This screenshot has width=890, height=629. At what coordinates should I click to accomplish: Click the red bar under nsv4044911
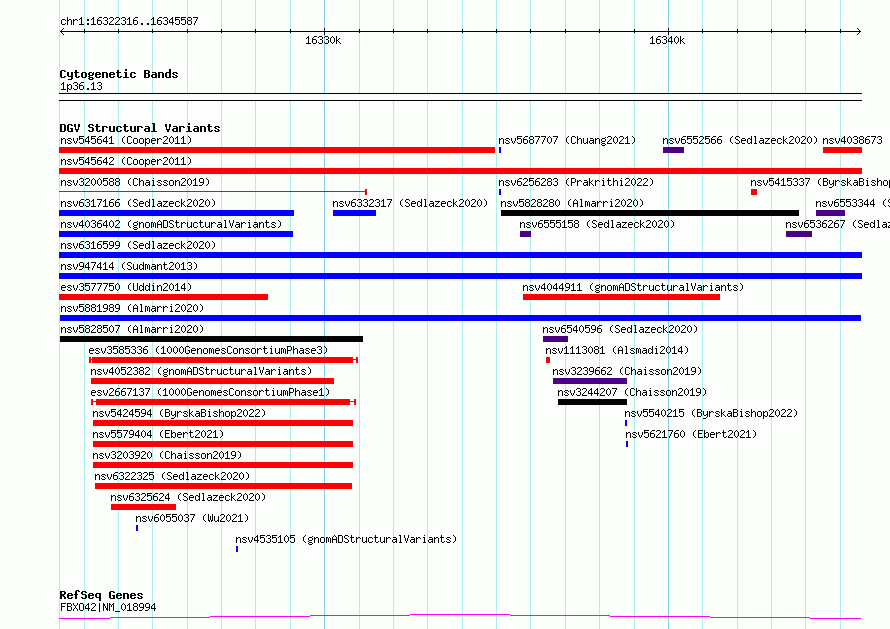pyautogui.click(x=622, y=297)
